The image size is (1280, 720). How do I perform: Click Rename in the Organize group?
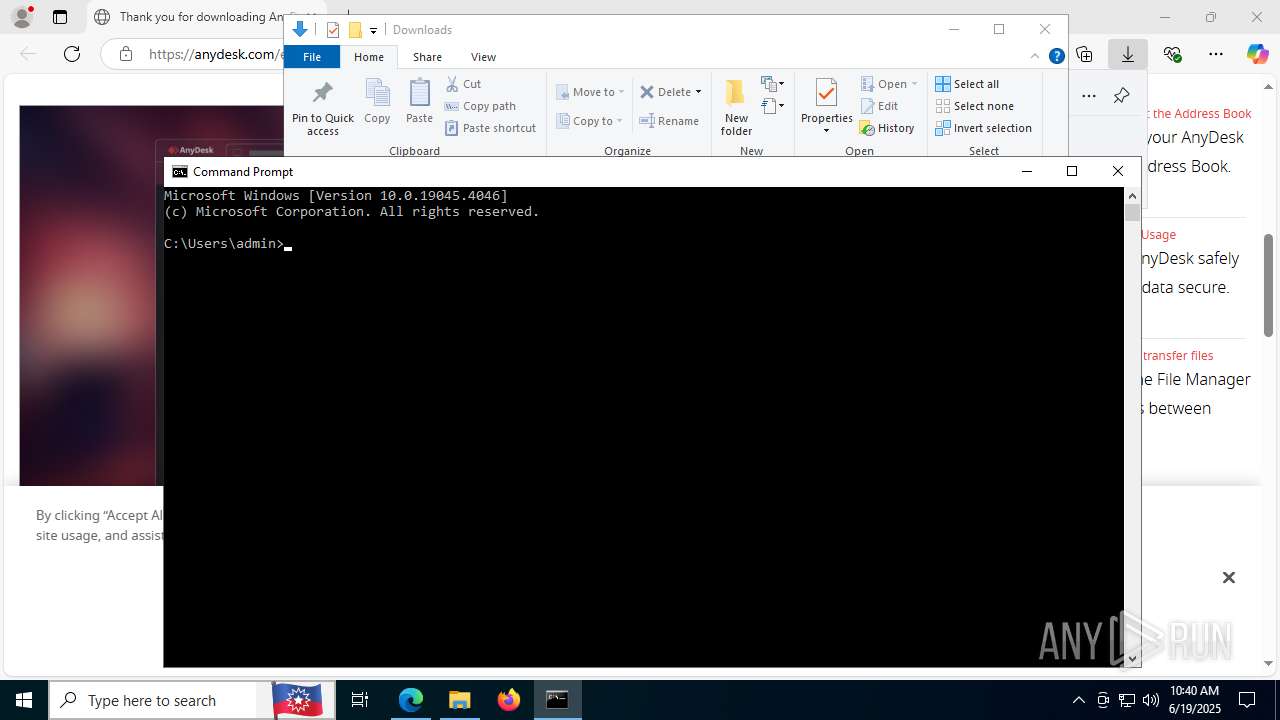(669, 121)
